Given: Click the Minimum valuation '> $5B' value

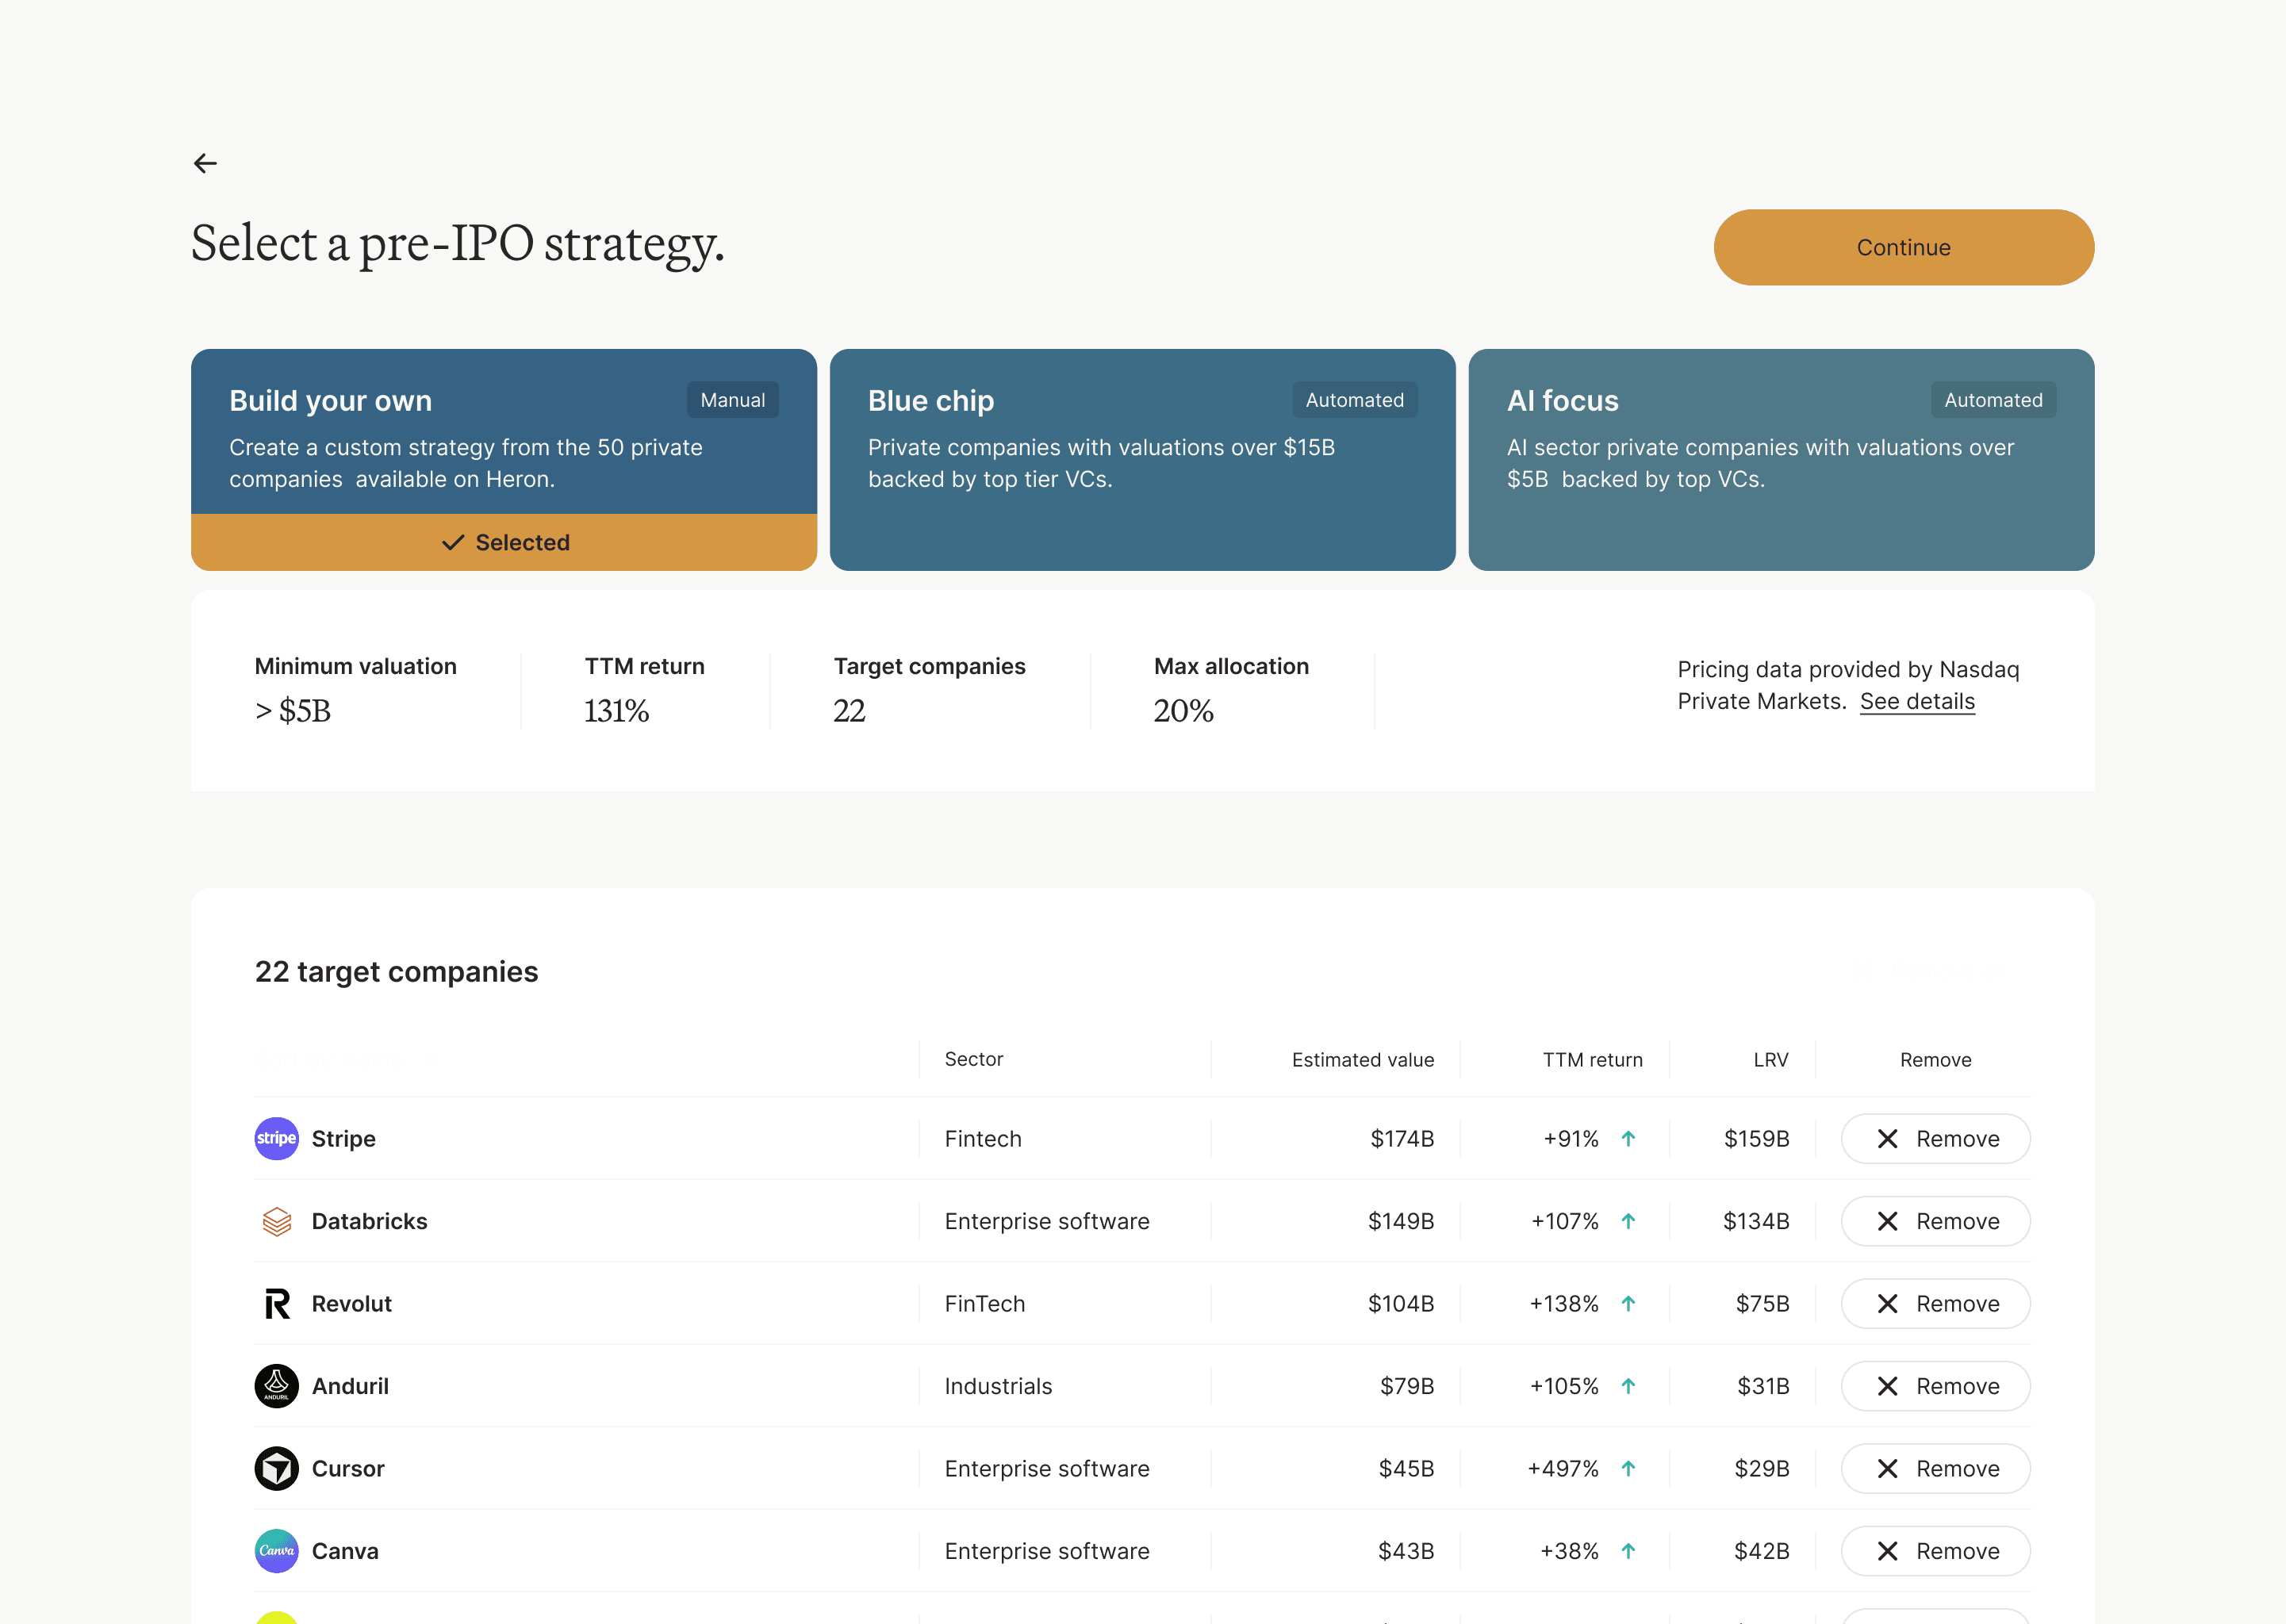Looking at the screenshot, I should coord(293,710).
